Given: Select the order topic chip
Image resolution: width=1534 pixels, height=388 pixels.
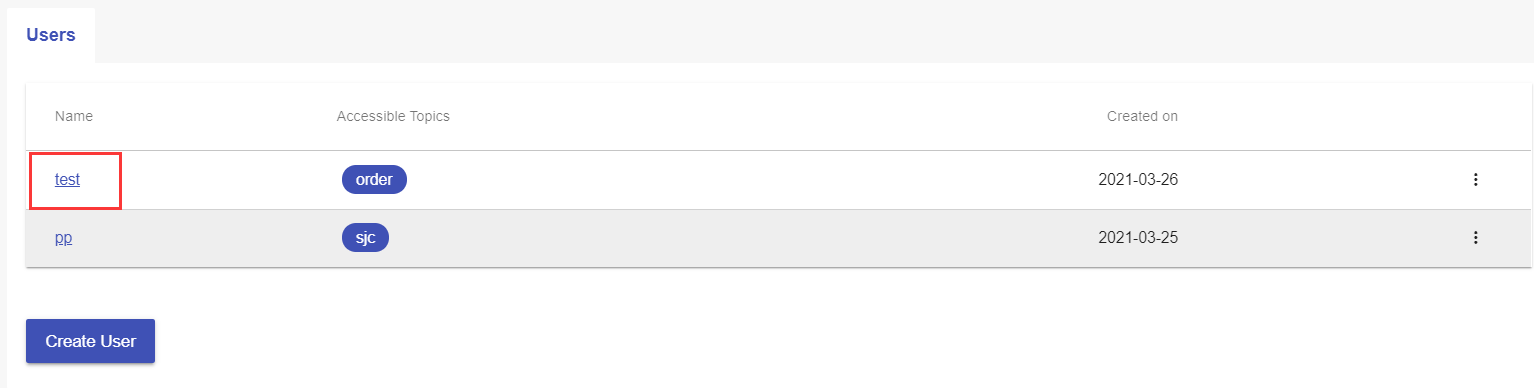Looking at the screenshot, I should click(374, 180).
